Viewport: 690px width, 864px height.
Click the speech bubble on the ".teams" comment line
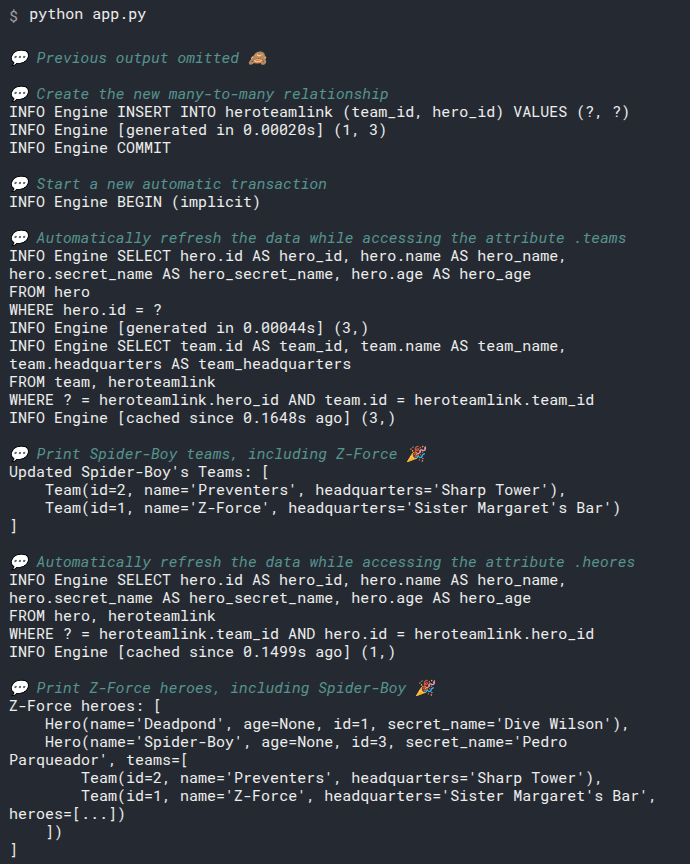19,238
